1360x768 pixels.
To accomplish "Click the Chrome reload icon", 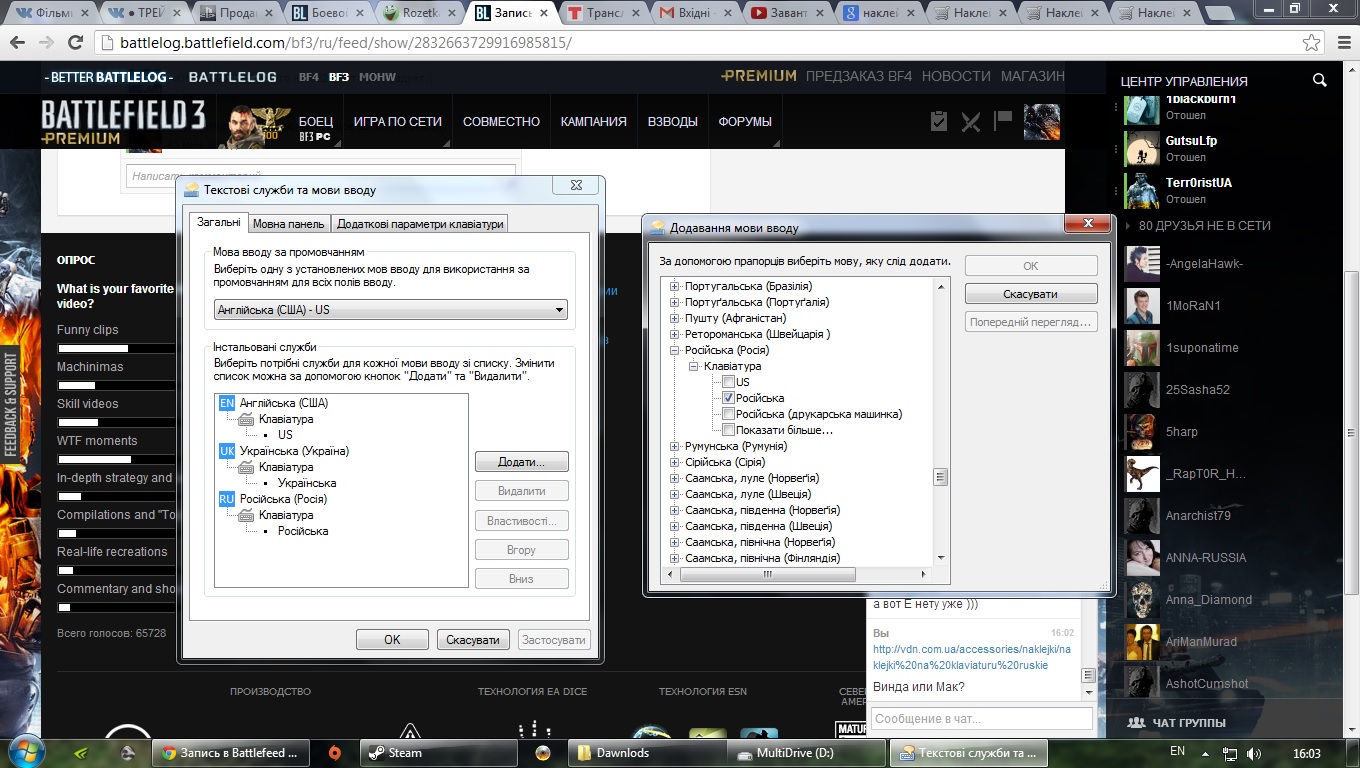I will point(75,43).
